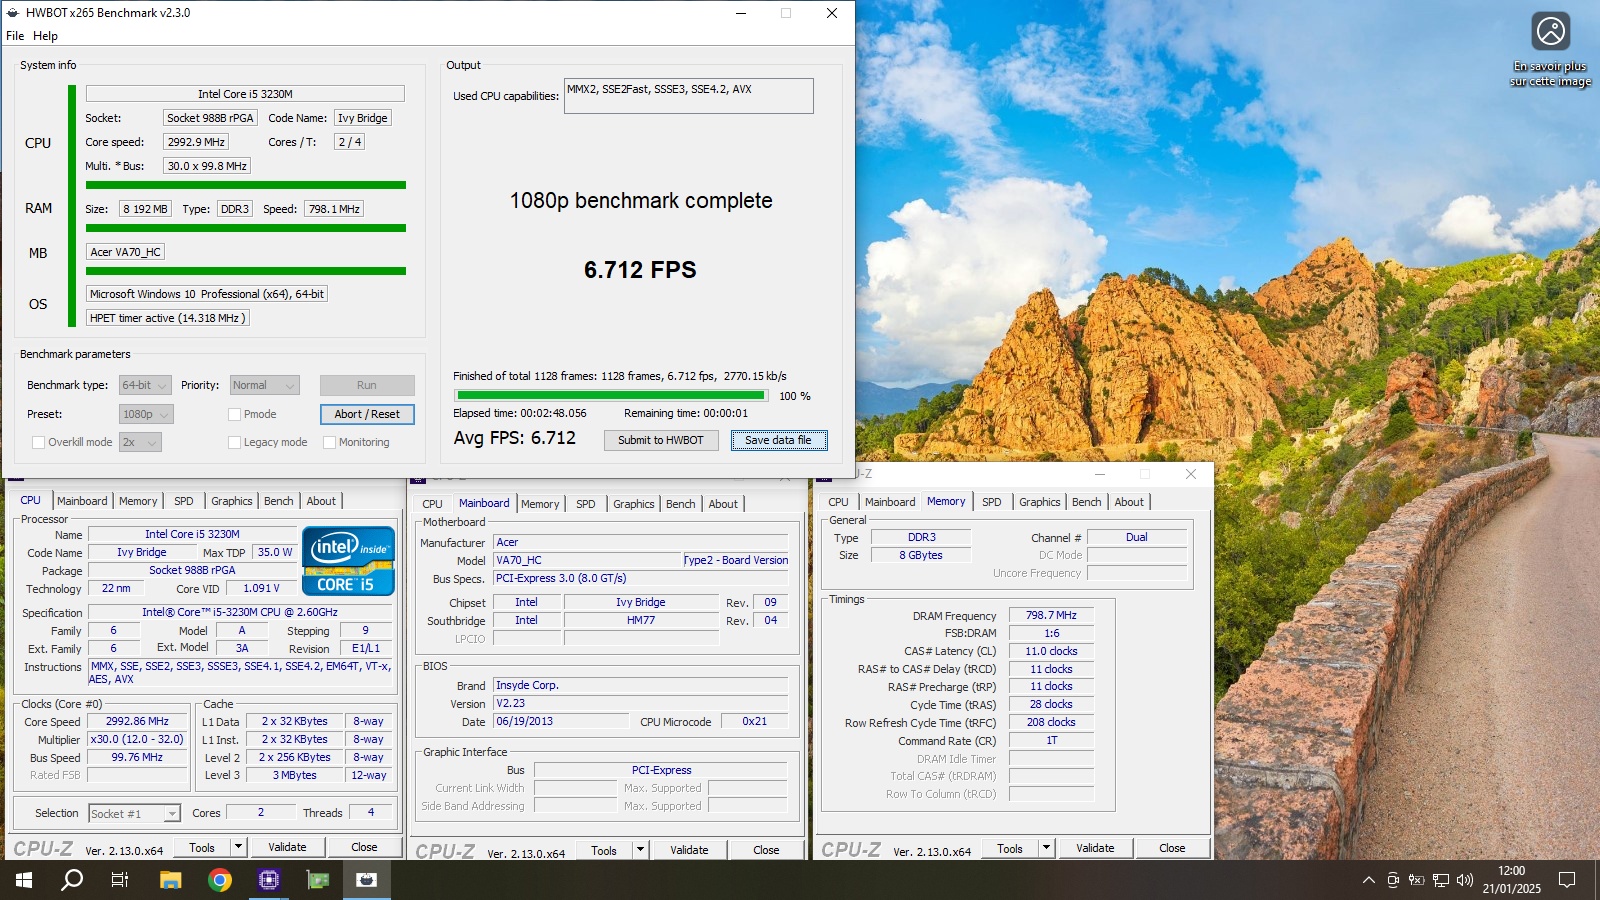Image resolution: width=1600 pixels, height=900 pixels.
Task: Click Submit to HWBOT button
Action: 661,440
